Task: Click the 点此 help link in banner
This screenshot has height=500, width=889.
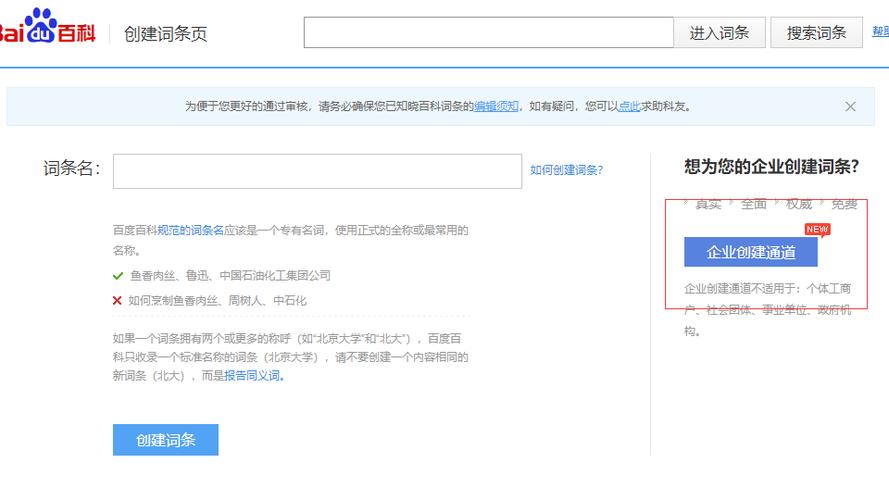Action: pyautogui.click(x=629, y=106)
